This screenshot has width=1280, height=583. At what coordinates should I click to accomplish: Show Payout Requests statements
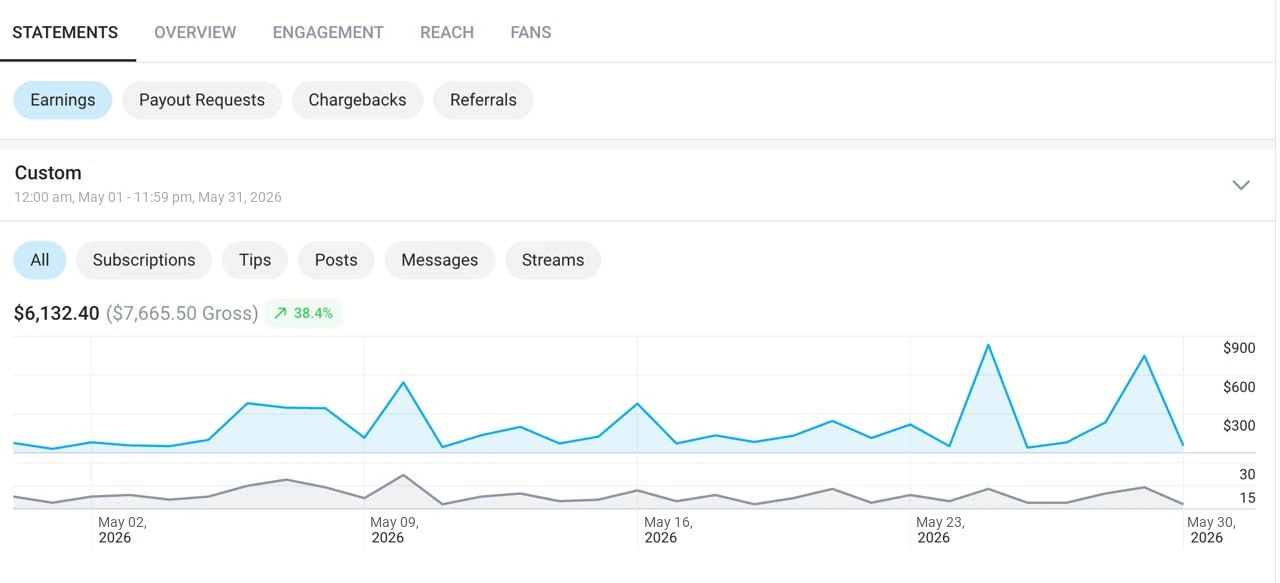[x=202, y=100]
